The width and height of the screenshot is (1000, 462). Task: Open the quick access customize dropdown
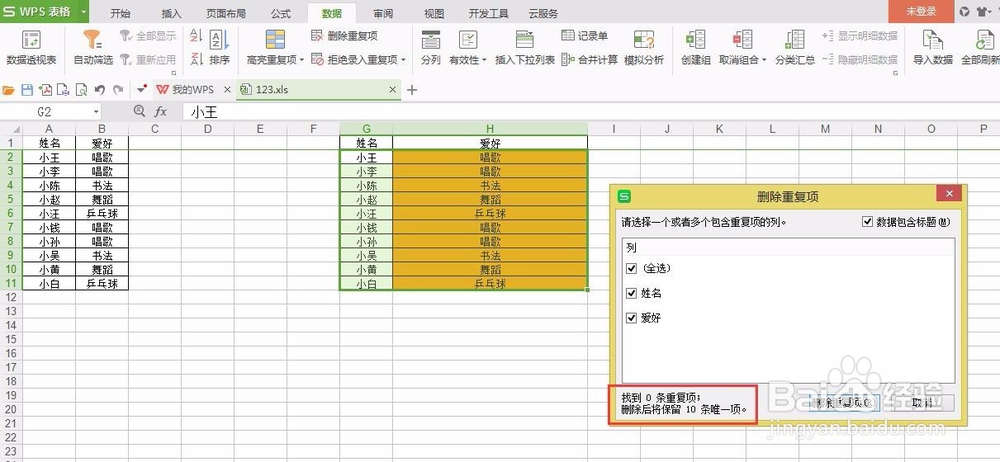[x=142, y=90]
